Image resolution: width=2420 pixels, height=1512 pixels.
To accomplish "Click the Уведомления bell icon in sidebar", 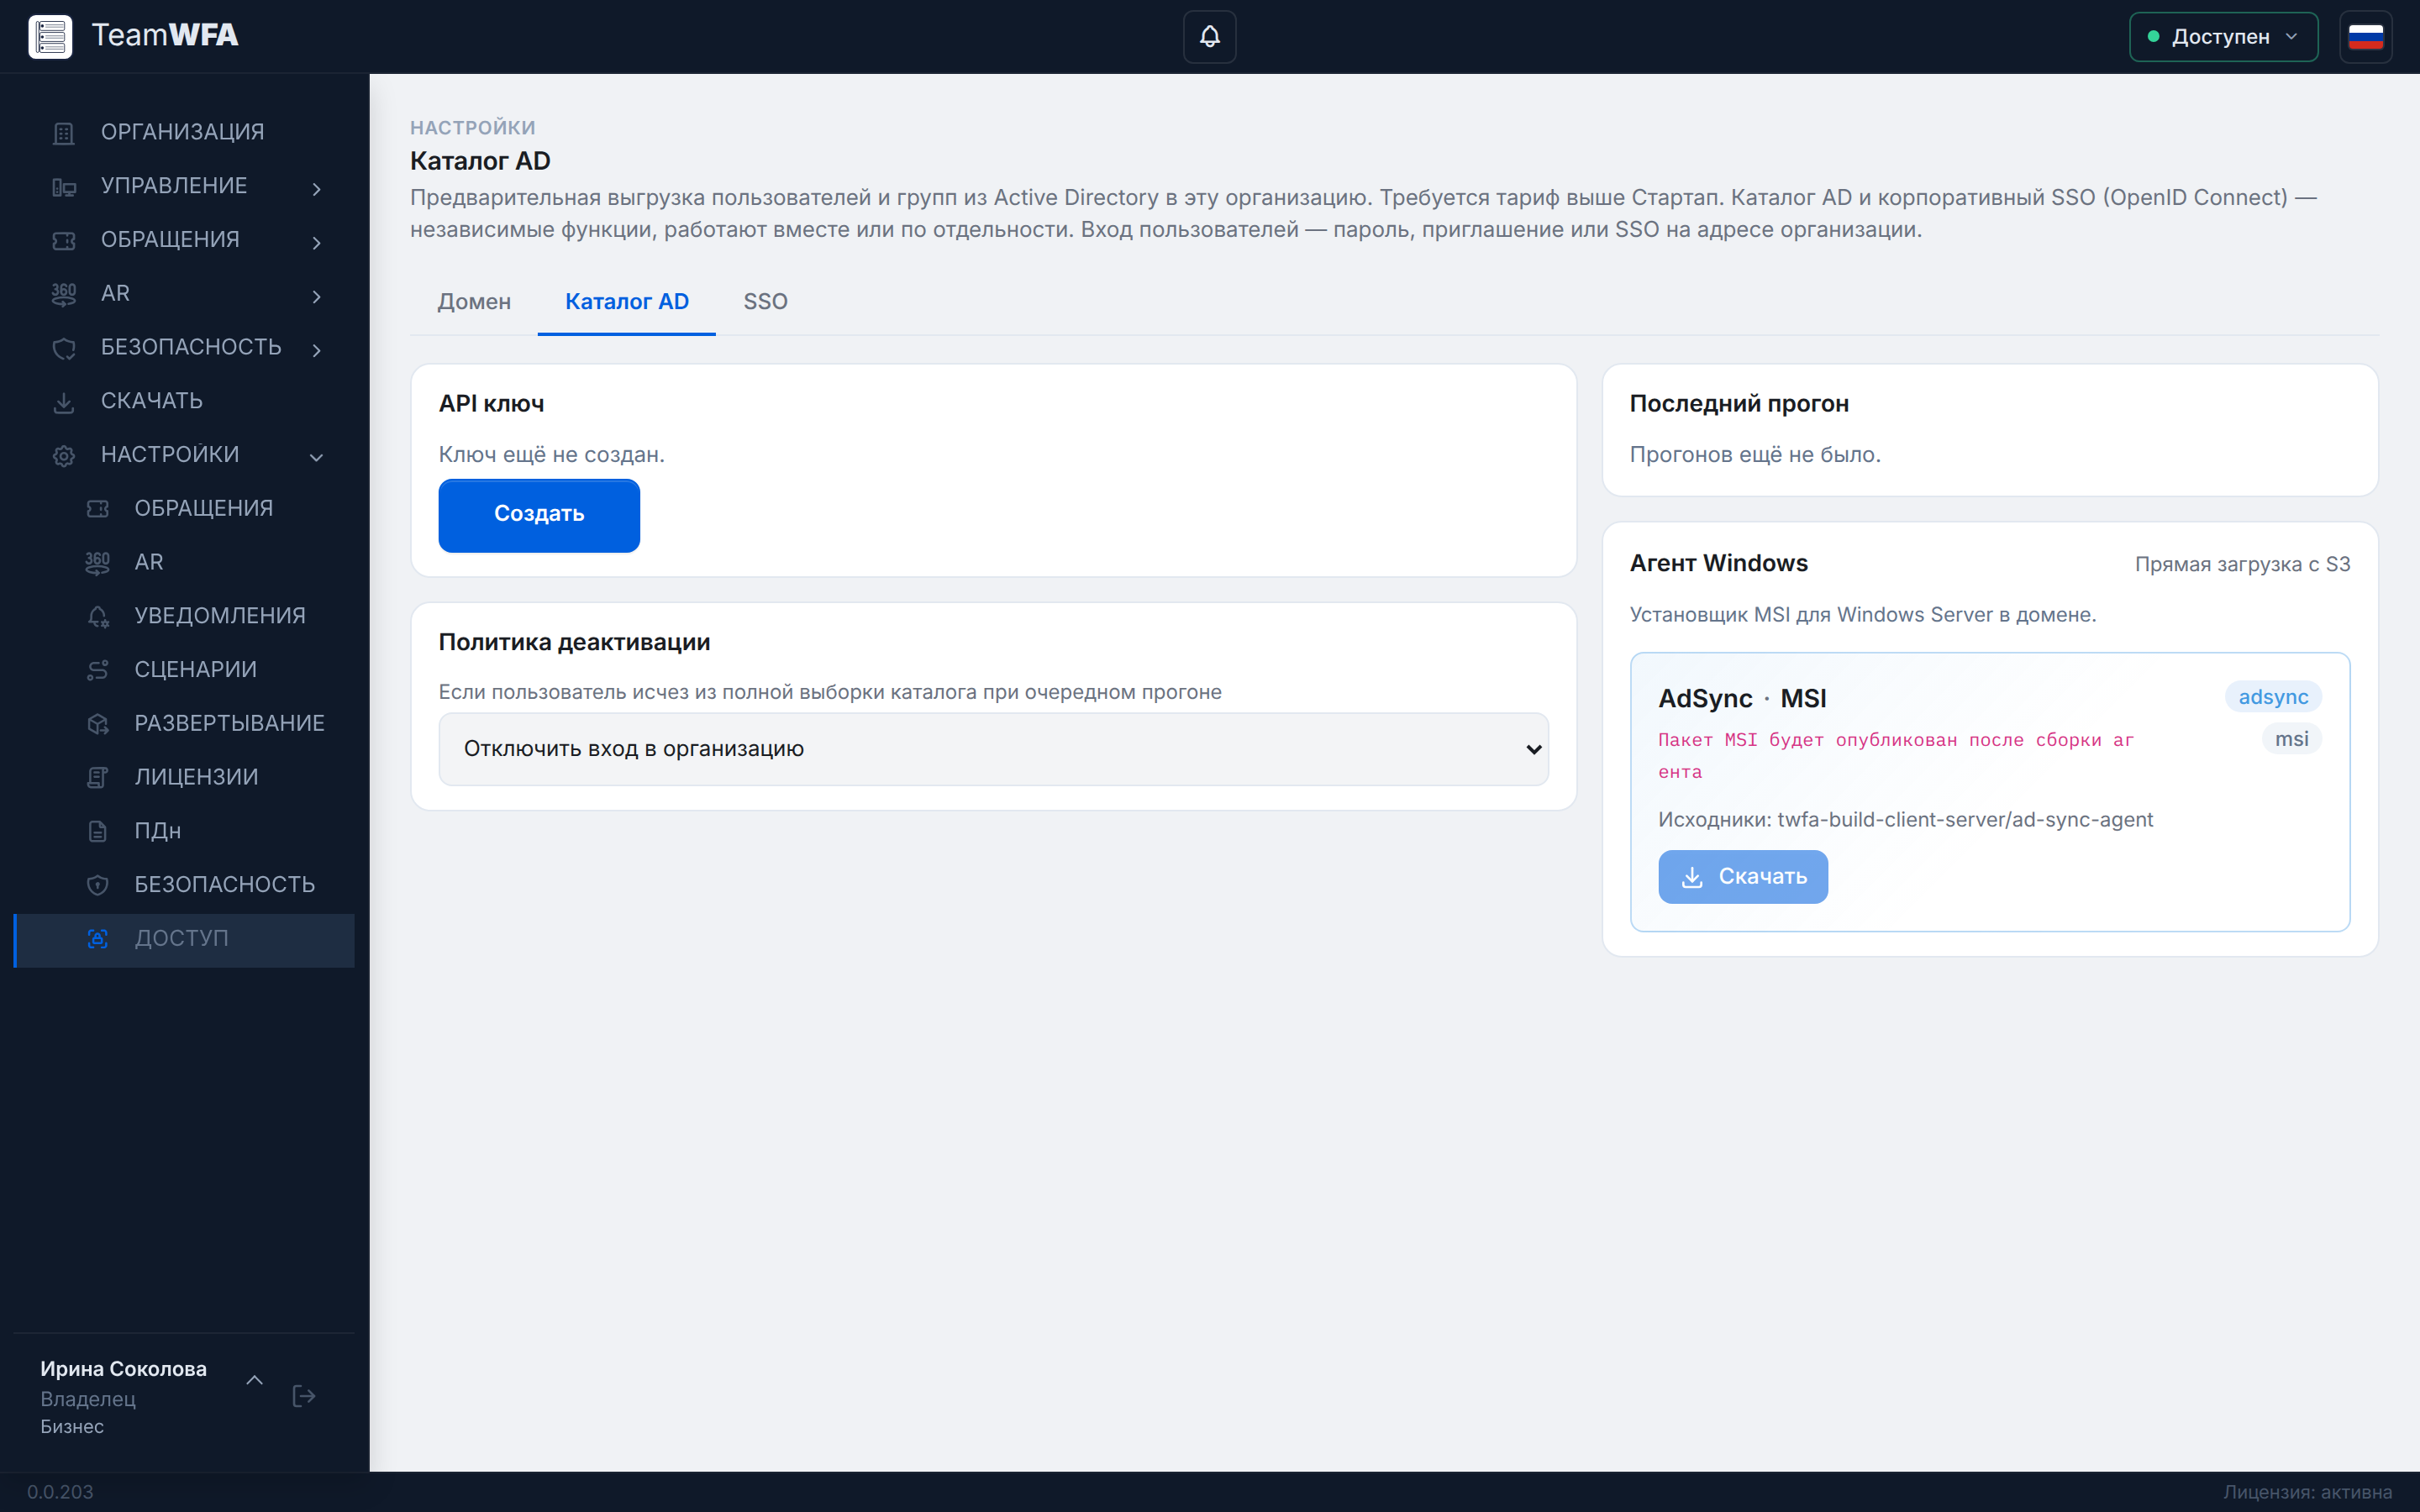I will (98, 617).
